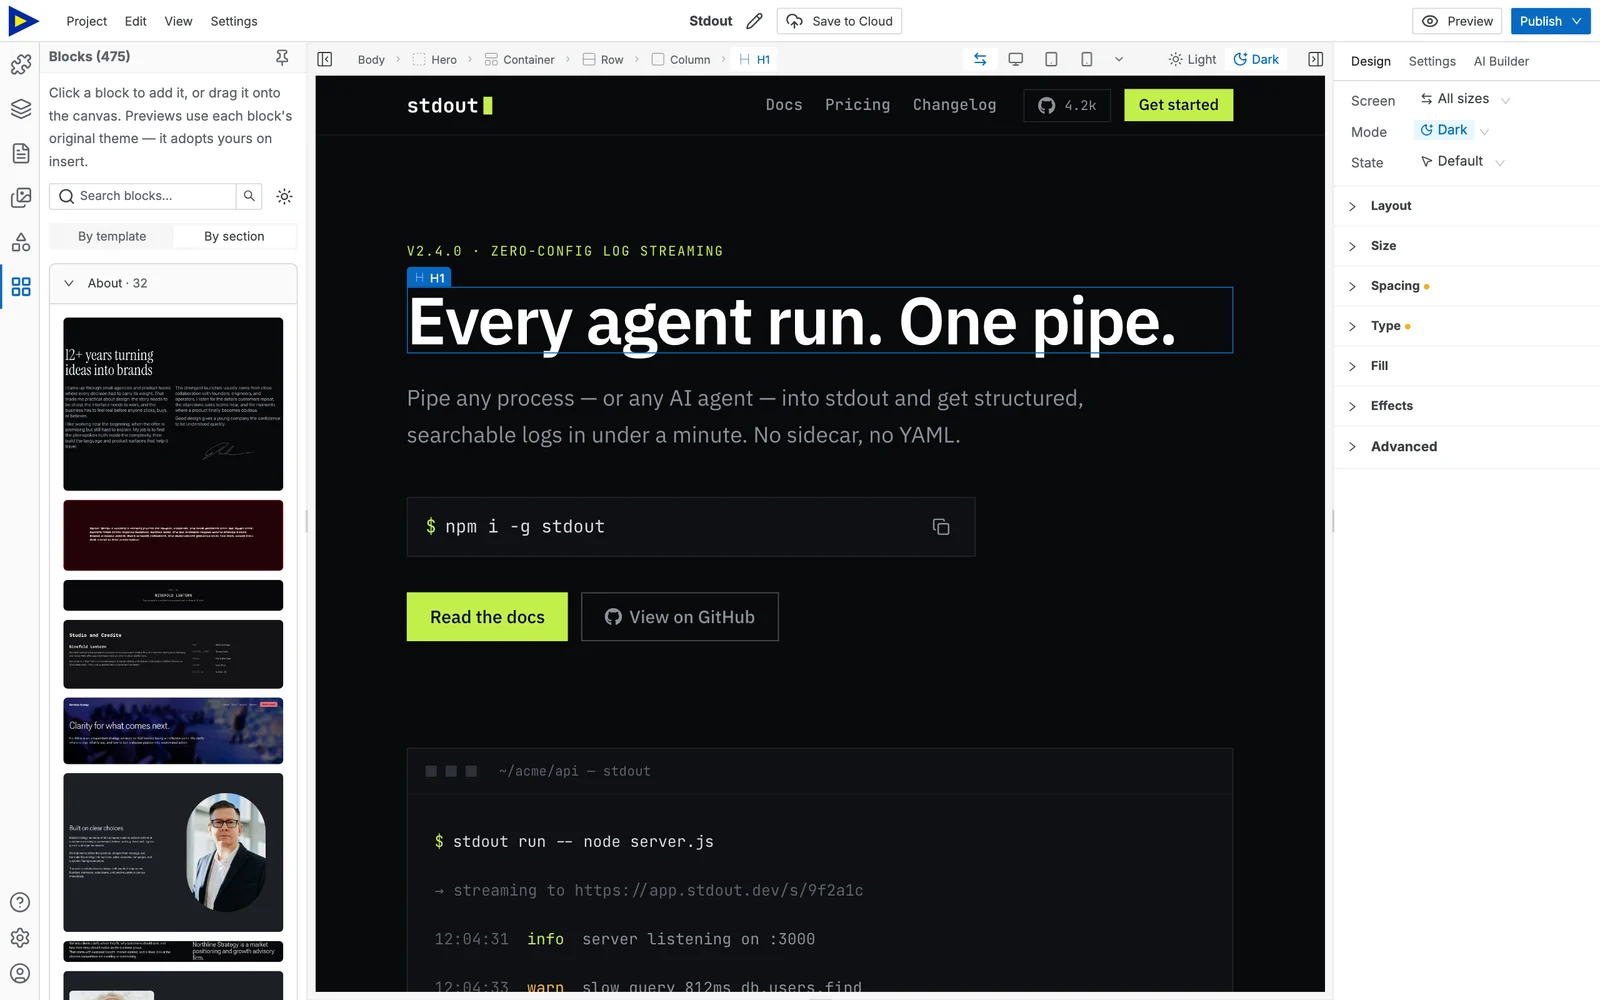
Task: Rename project with the pencil icon
Action: pyautogui.click(x=755, y=21)
